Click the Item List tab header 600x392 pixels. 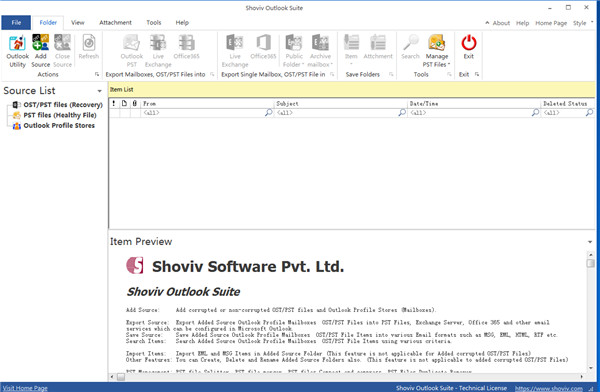[122, 90]
